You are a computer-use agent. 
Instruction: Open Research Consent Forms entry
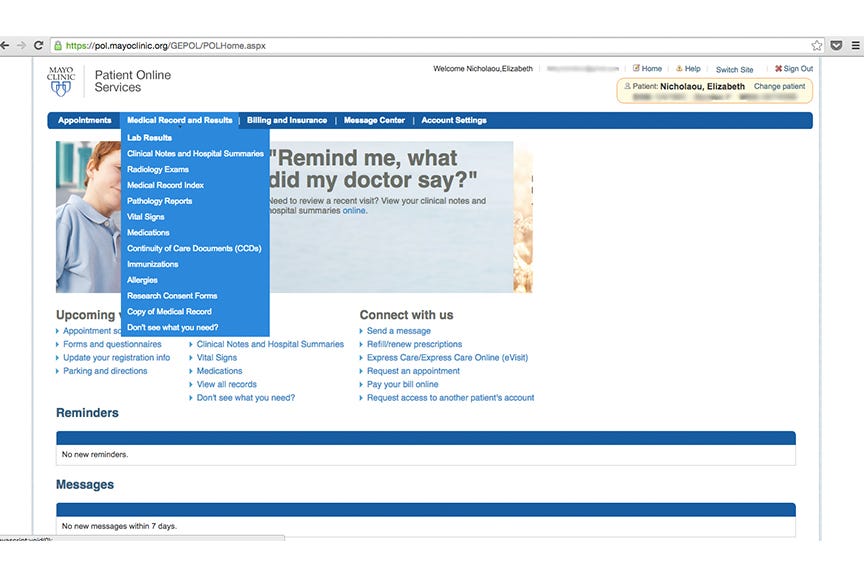click(172, 296)
